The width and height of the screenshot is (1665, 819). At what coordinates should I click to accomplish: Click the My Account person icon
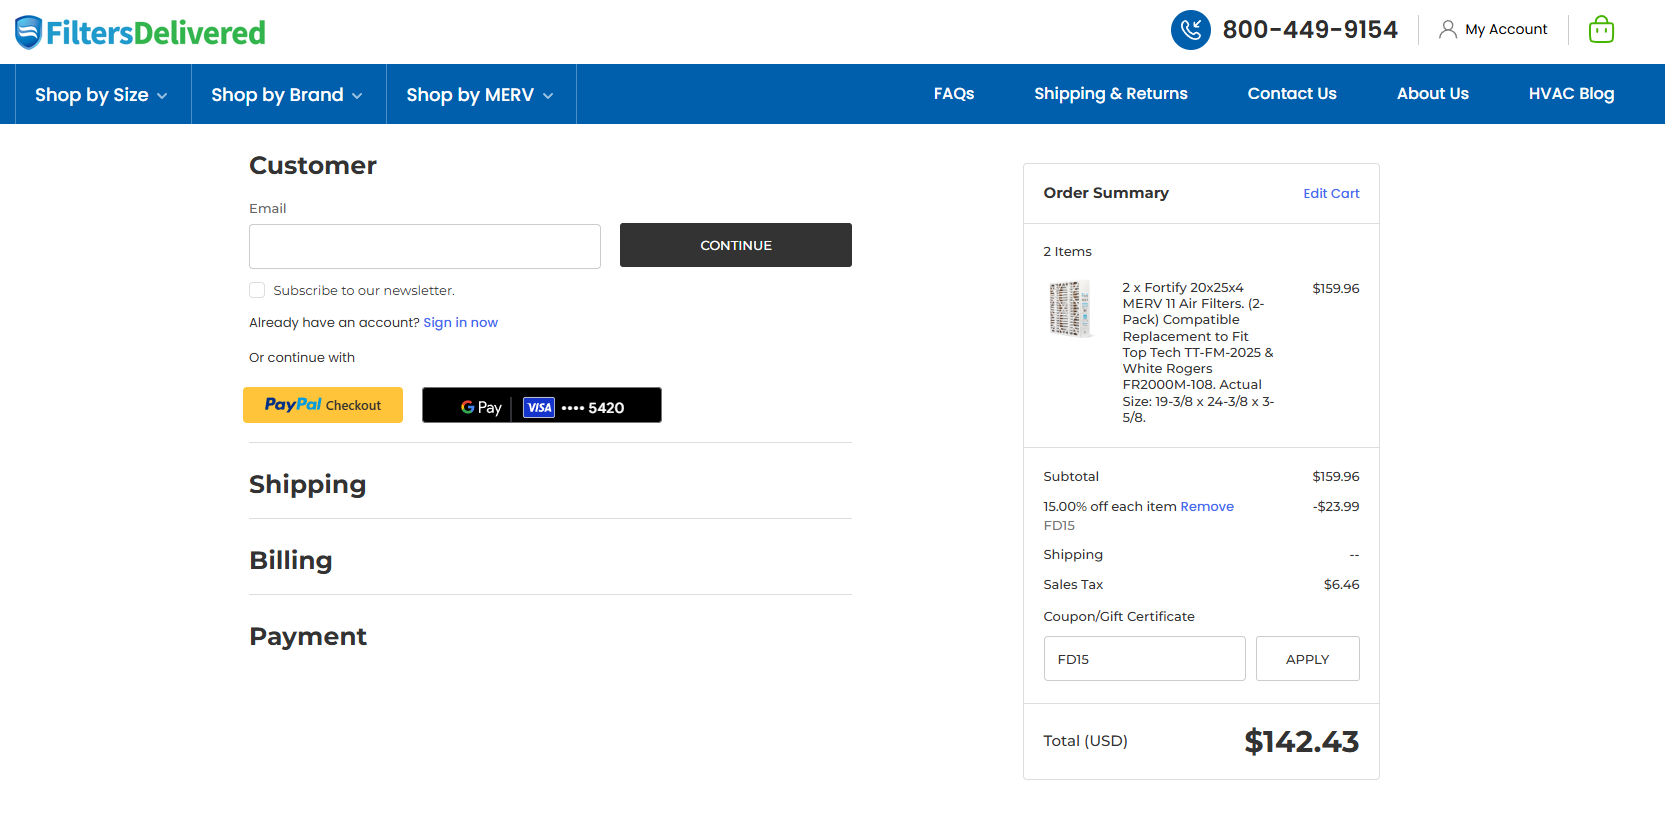pos(1447,30)
